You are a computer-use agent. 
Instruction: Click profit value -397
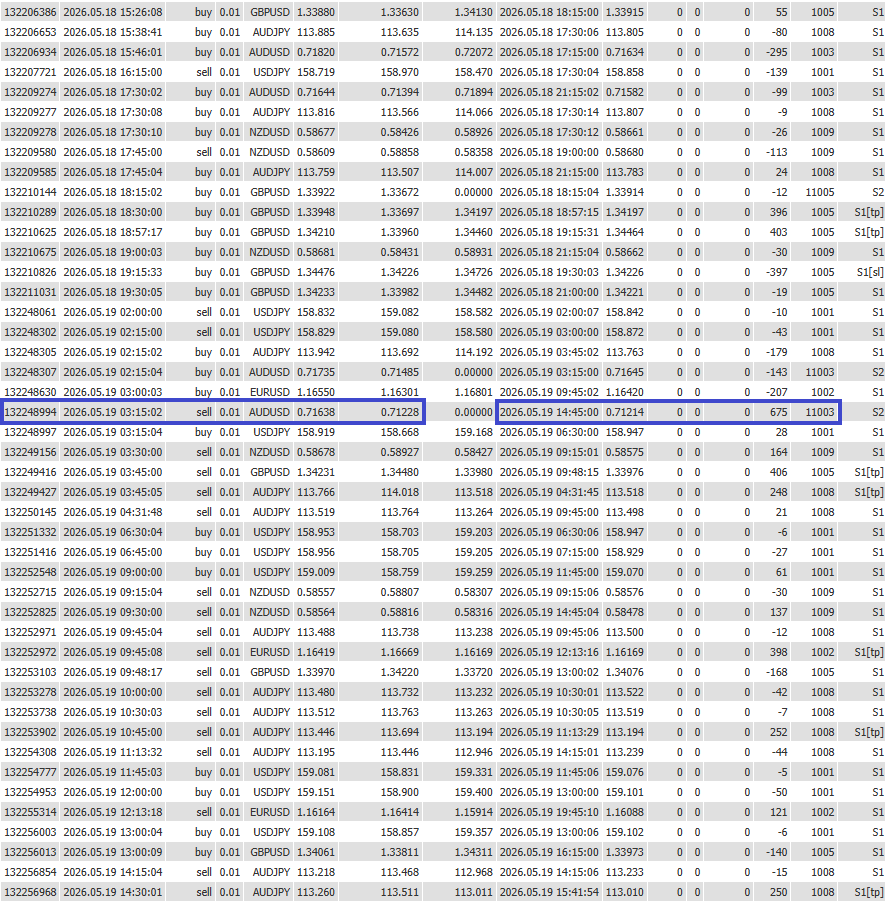[x=776, y=272]
